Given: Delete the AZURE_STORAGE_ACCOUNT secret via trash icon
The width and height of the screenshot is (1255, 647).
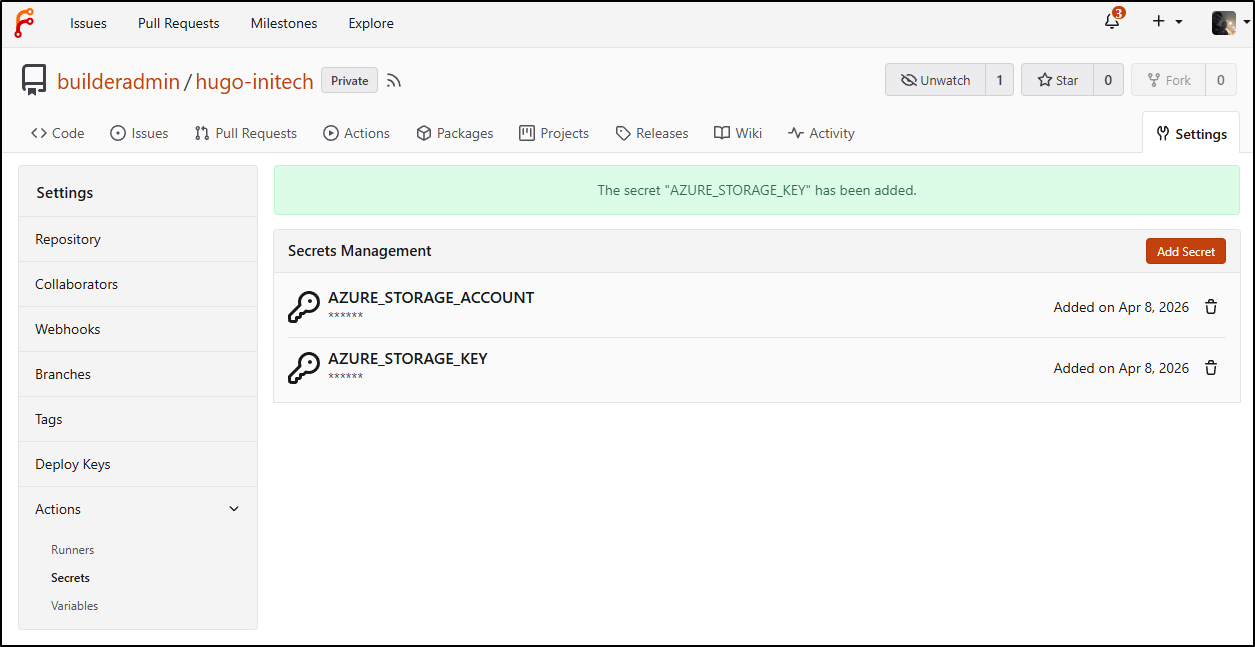Looking at the screenshot, I should 1211,307.
